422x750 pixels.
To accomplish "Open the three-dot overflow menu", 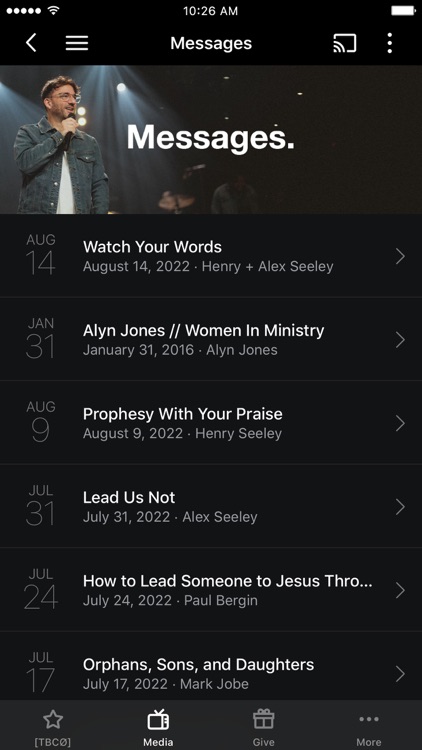I will pos(390,43).
